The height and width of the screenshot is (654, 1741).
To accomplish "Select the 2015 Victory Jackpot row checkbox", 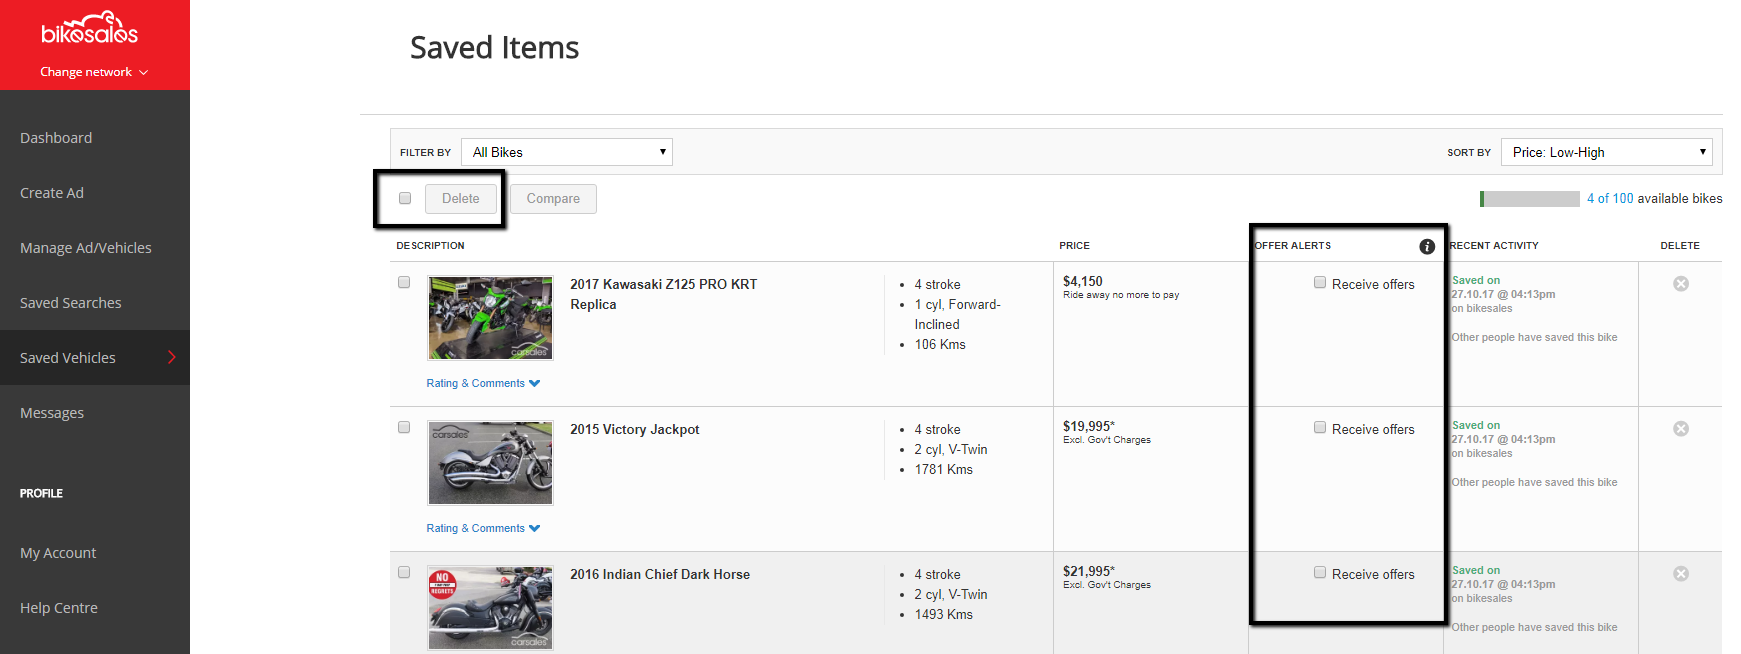I will [404, 427].
